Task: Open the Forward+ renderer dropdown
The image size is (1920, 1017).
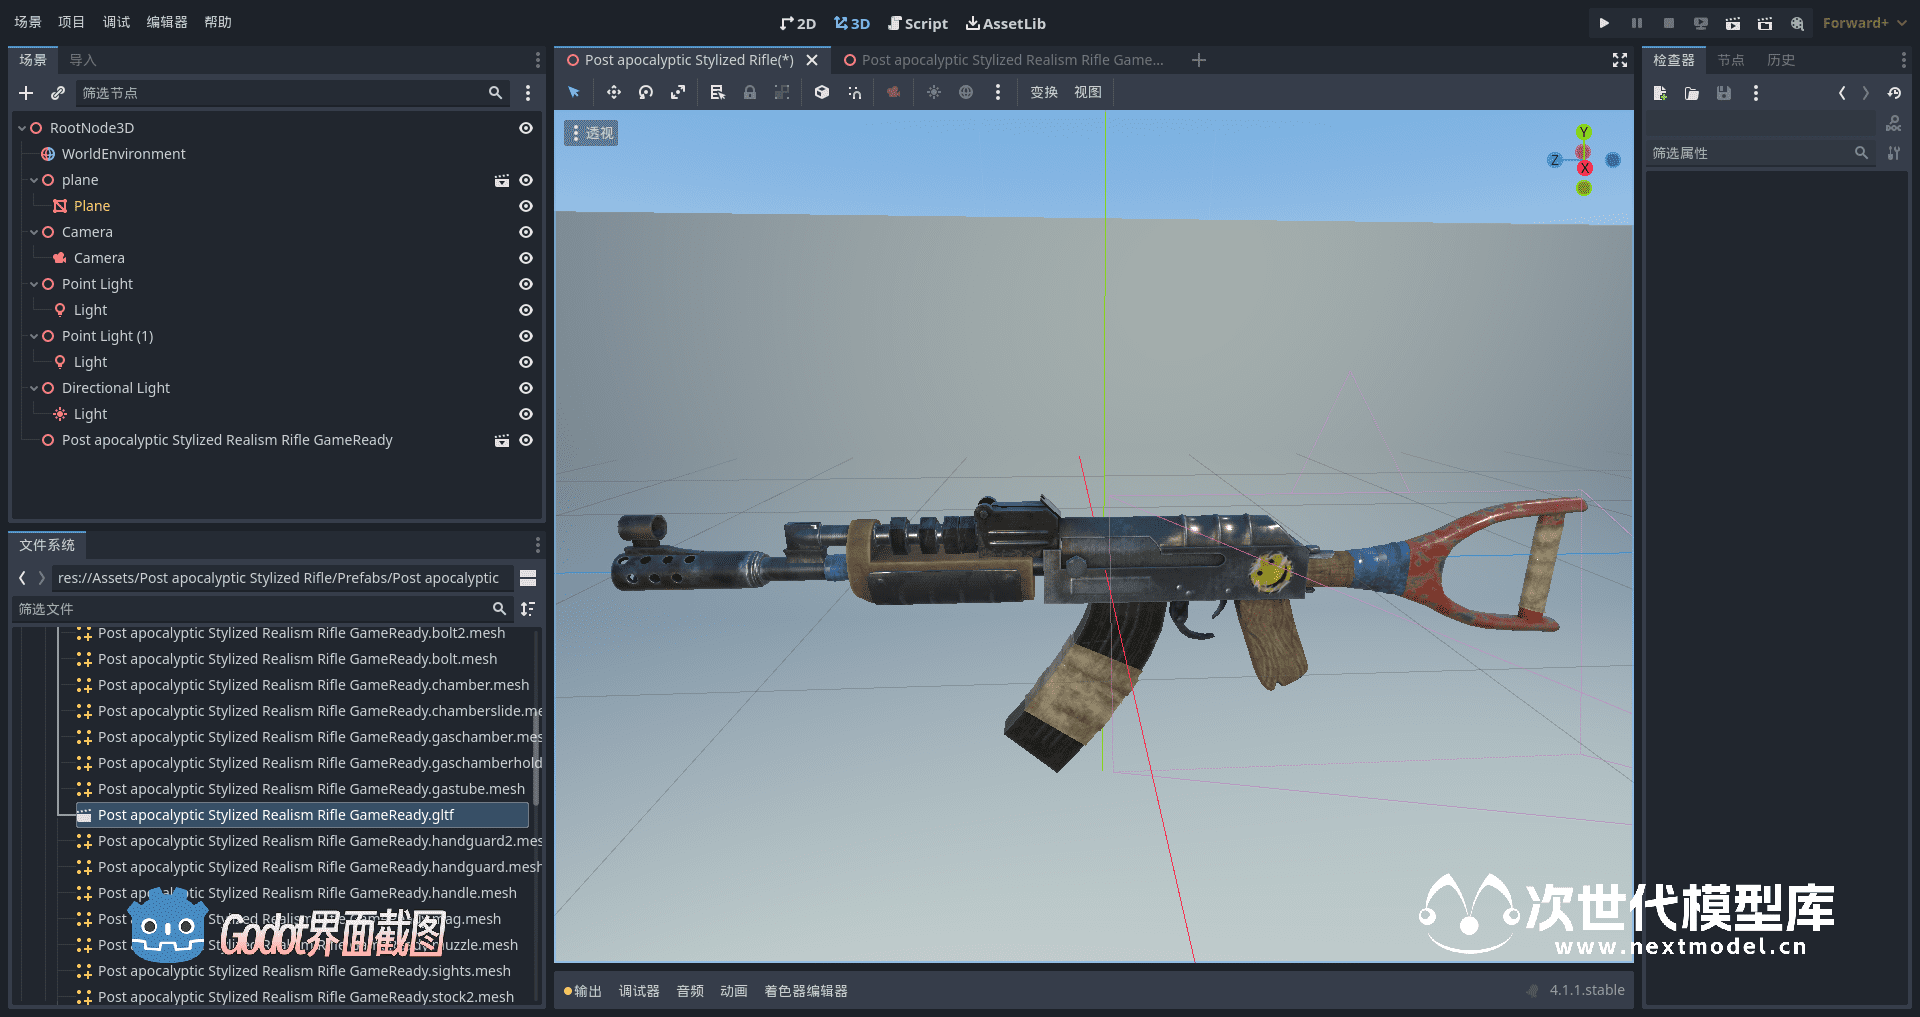Action: (1864, 23)
